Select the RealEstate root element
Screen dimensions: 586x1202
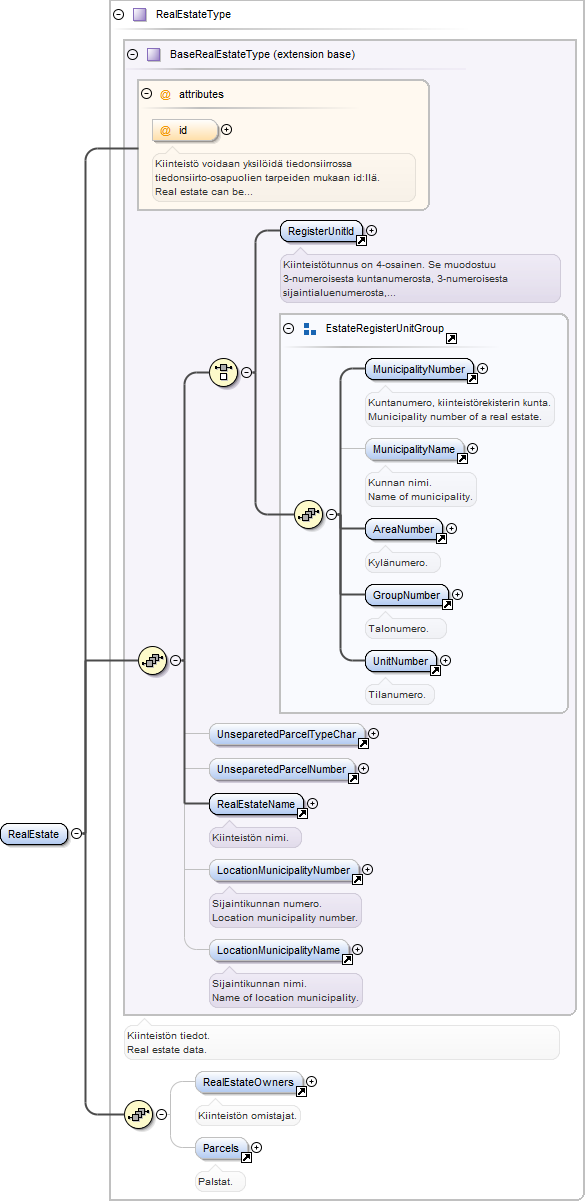point(34,834)
